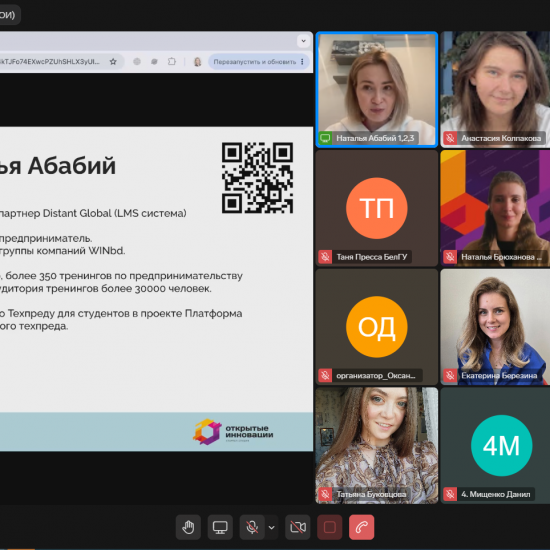Select 4. Мищенко Данил participant tile

pos(495,445)
